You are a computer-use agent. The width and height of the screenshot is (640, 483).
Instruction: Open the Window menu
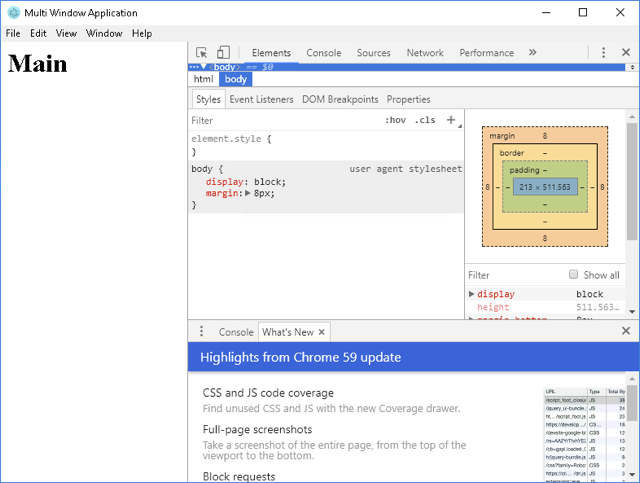click(x=104, y=33)
